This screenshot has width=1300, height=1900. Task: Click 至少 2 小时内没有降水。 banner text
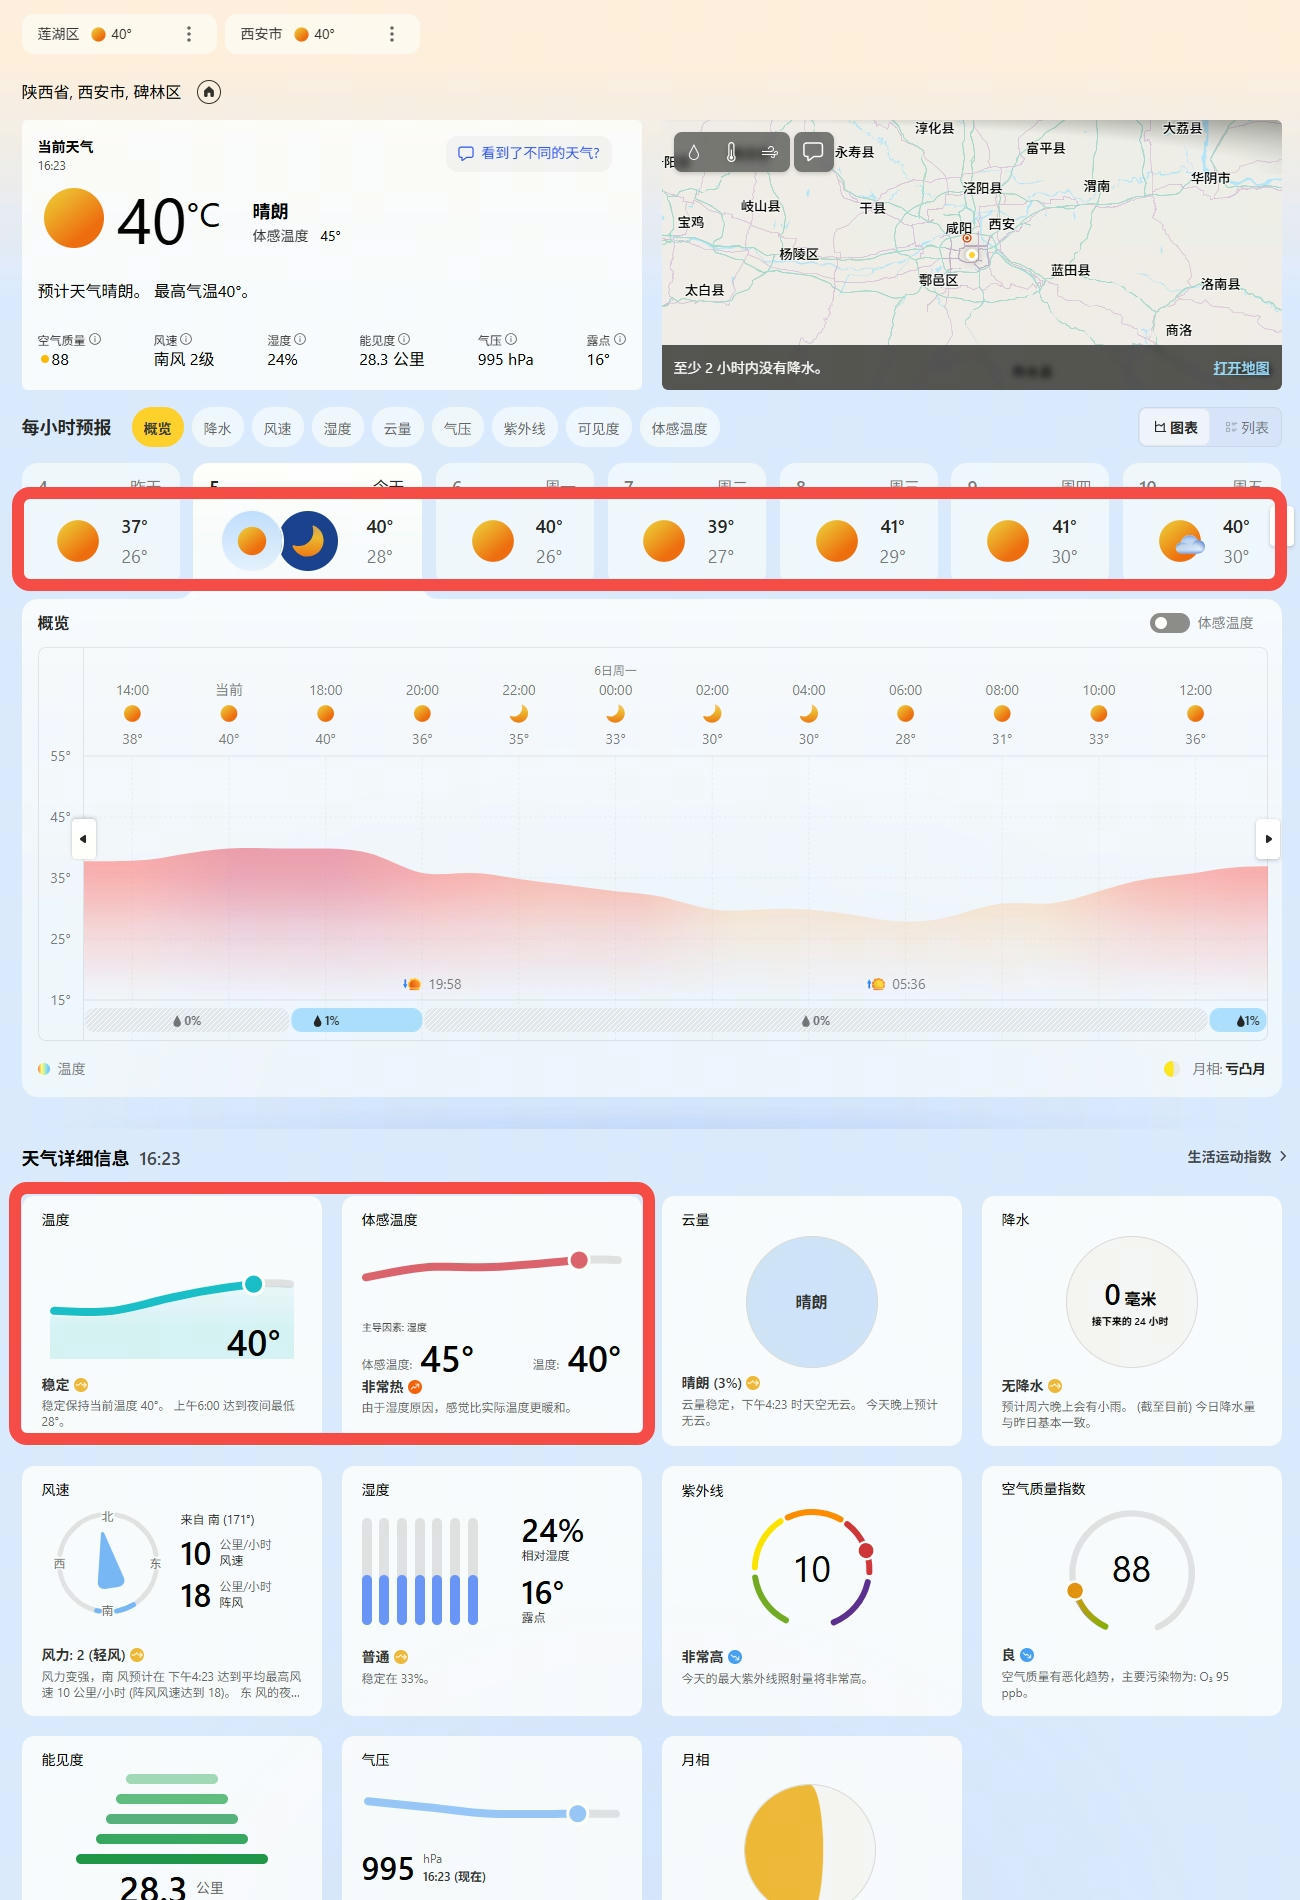point(748,368)
